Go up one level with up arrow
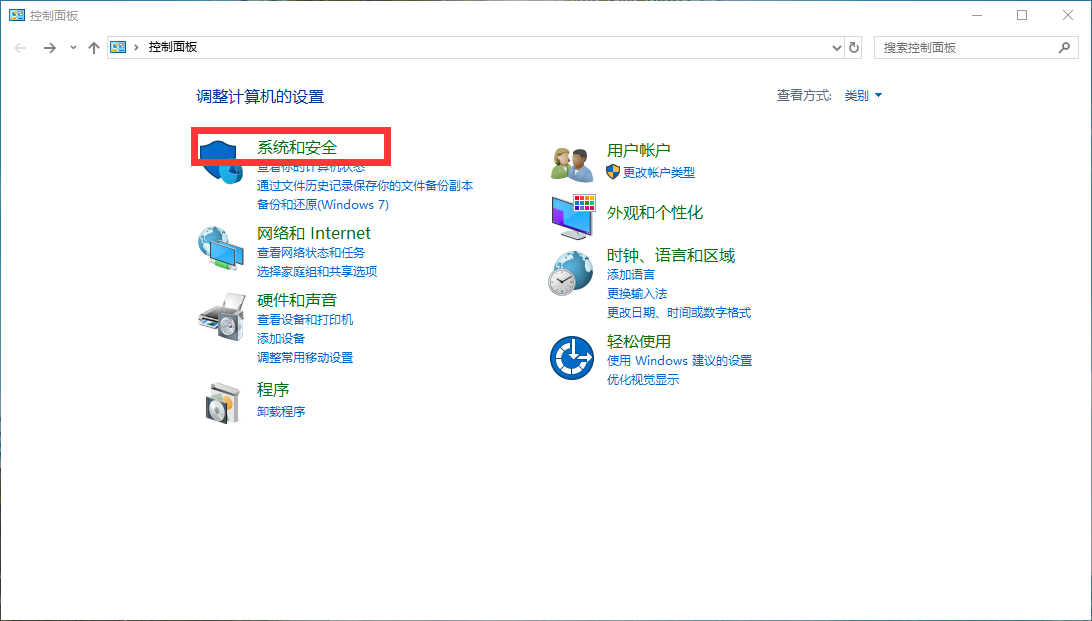Image resolution: width=1092 pixels, height=621 pixels. pos(94,48)
